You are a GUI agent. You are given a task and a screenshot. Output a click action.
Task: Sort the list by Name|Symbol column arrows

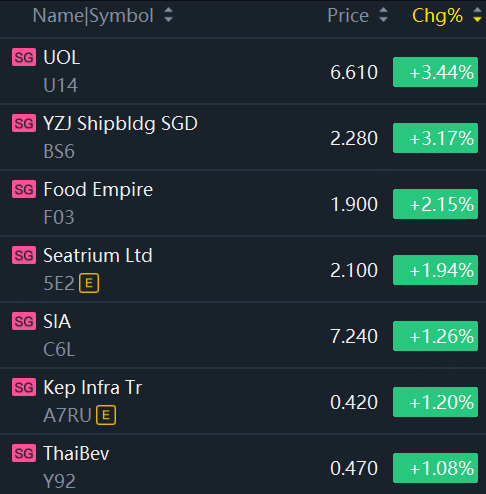pyautogui.click(x=169, y=15)
